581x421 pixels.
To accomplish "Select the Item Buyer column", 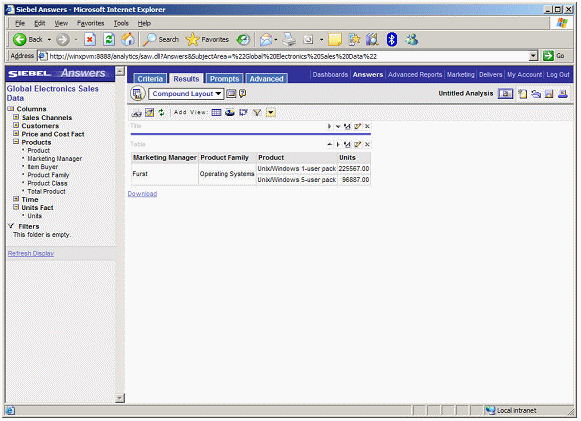I will [43, 167].
